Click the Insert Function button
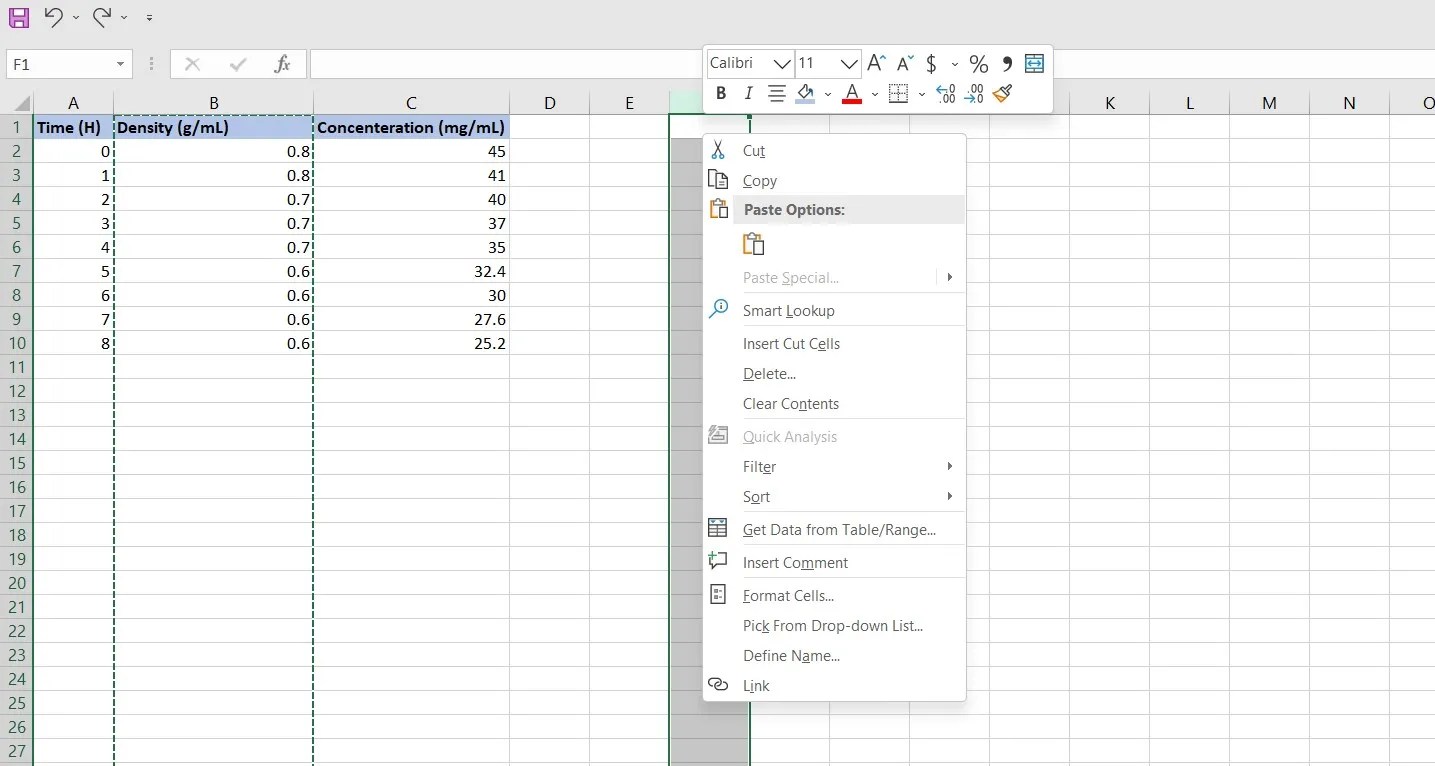Image resolution: width=1435 pixels, height=766 pixels. tap(283, 64)
